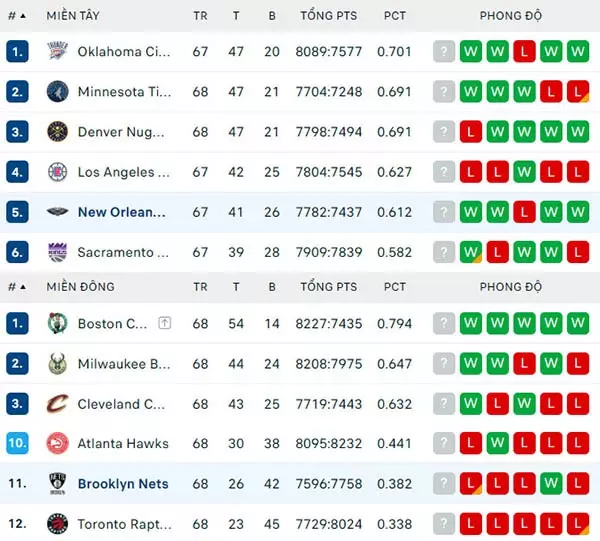Click PHONG ĐỘ header in Miền Tây table

click(x=510, y=16)
